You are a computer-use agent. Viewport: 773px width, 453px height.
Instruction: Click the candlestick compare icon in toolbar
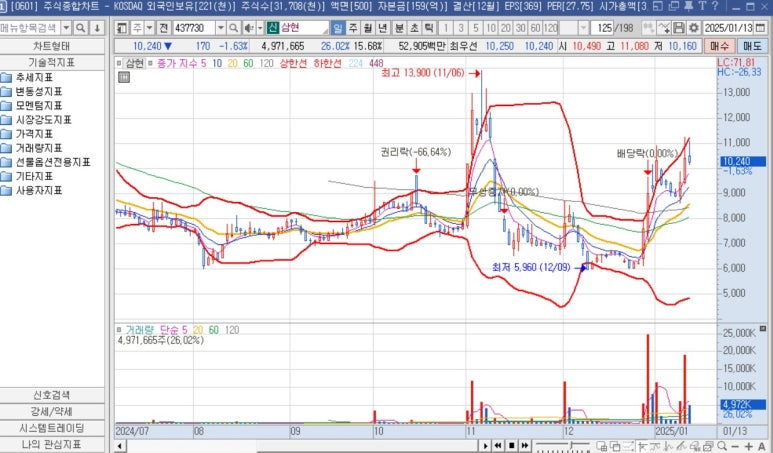tap(648, 28)
